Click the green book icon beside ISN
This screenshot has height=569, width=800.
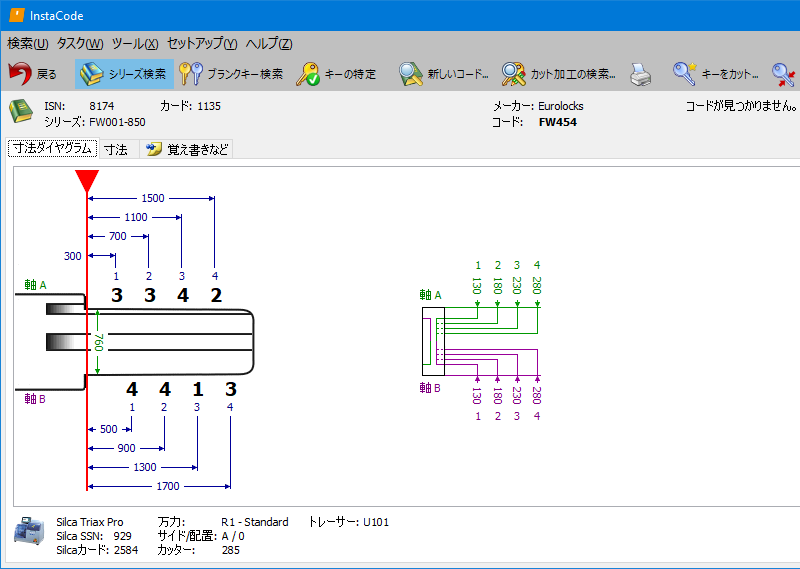coord(21,112)
